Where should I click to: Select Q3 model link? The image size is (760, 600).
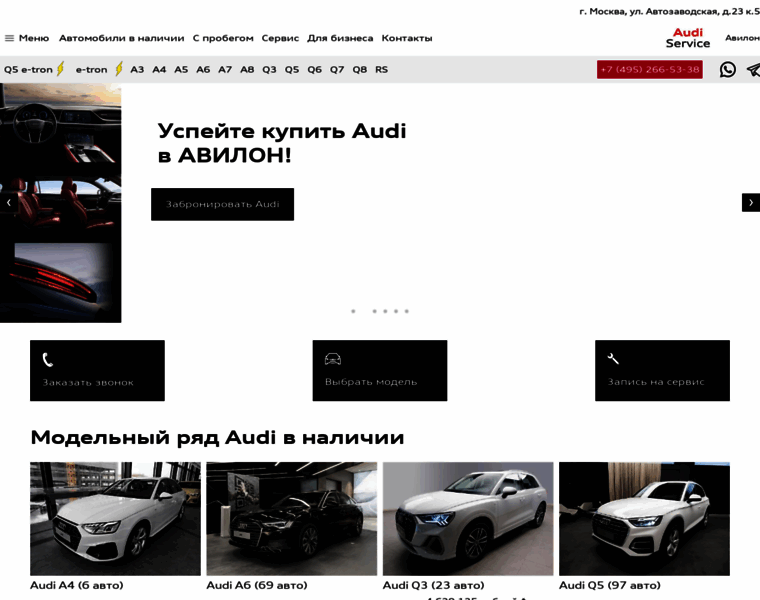[x=269, y=69]
